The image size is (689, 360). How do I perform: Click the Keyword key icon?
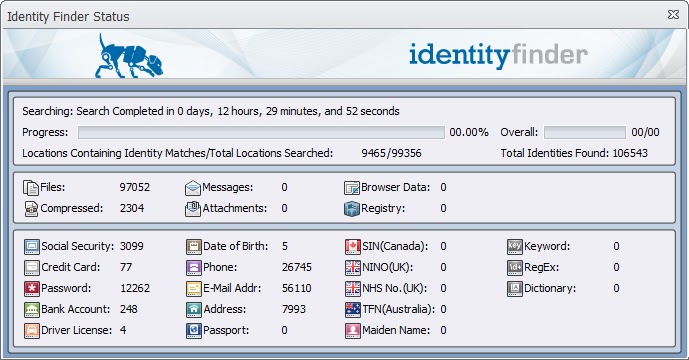(x=515, y=247)
